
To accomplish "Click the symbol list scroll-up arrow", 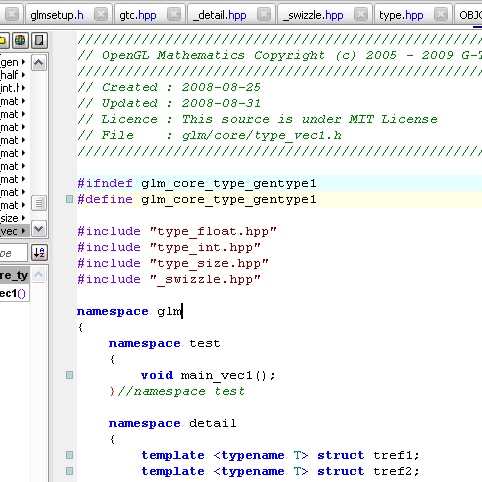I will (39, 275).
